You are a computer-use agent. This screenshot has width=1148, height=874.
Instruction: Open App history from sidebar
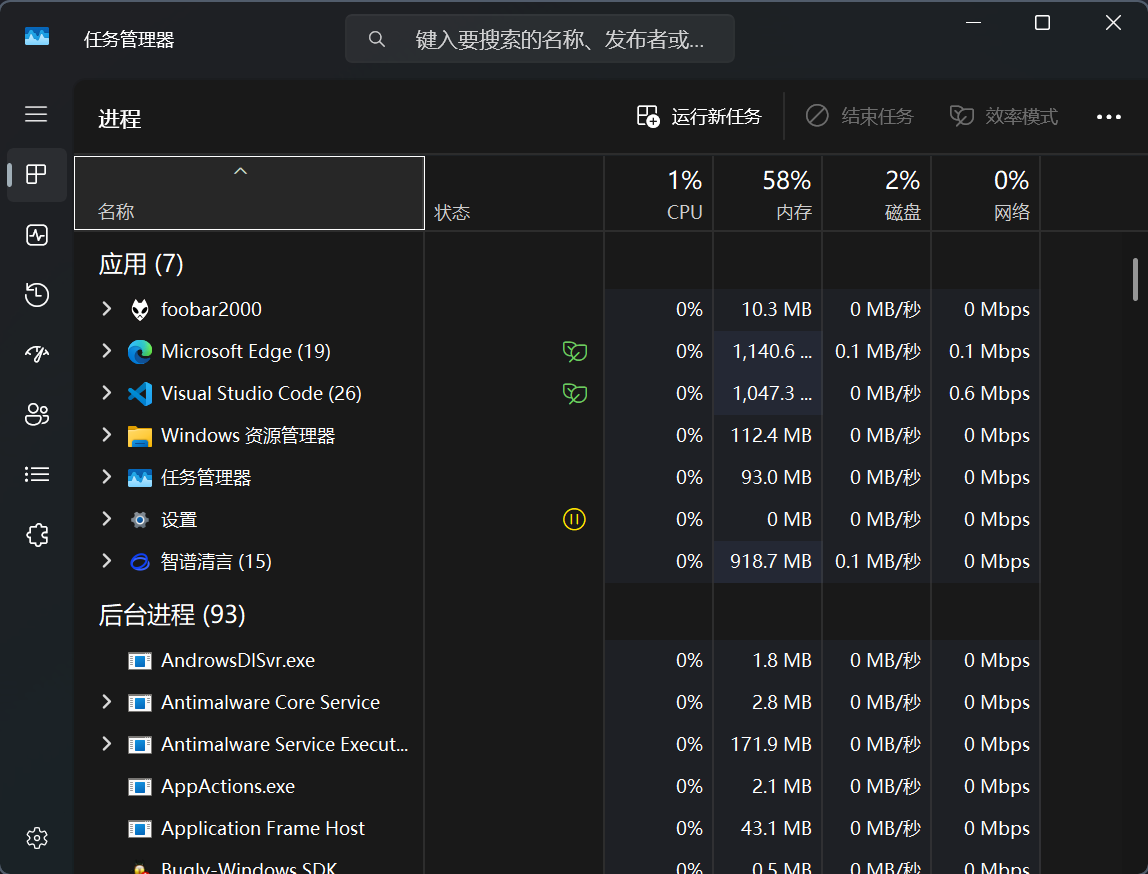[x=37, y=295]
